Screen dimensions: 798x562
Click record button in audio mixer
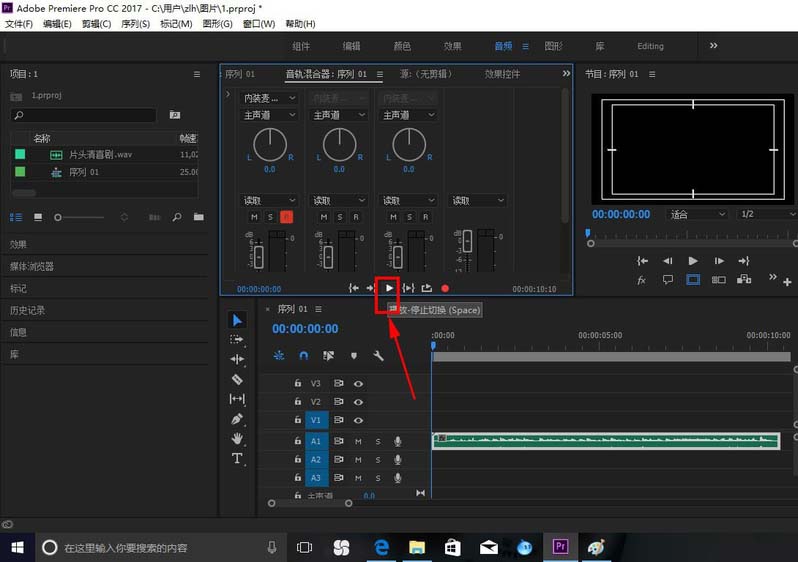tap(445, 288)
